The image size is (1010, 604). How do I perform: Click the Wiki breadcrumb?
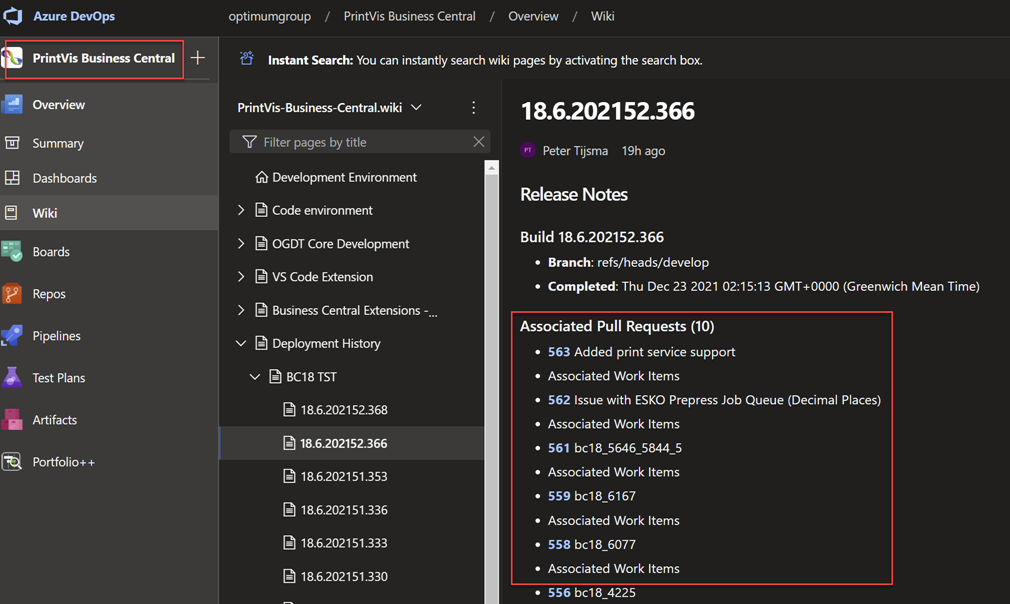pos(603,16)
